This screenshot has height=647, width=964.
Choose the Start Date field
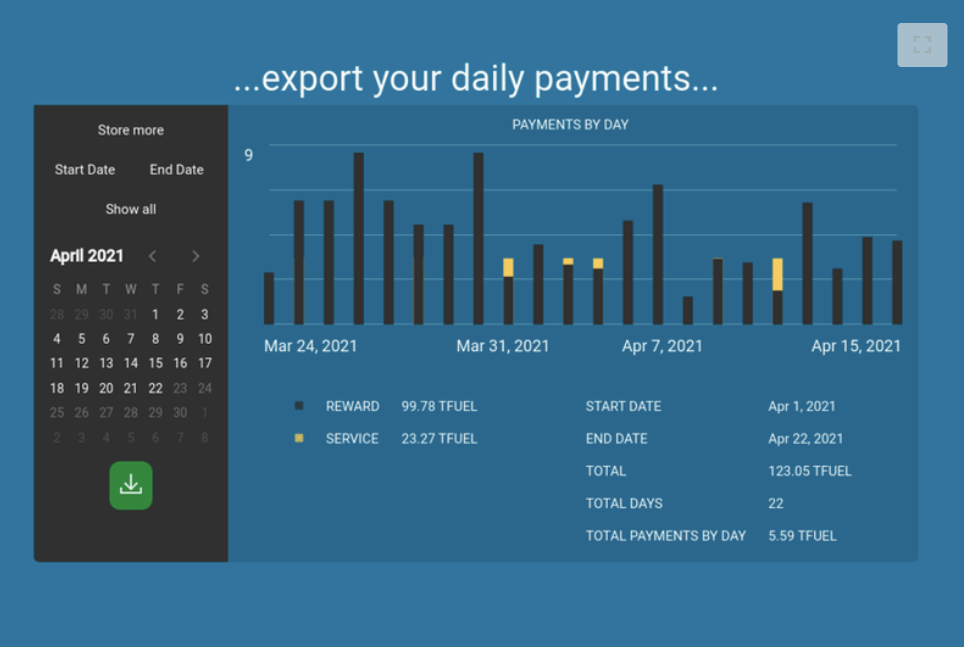[x=85, y=170]
